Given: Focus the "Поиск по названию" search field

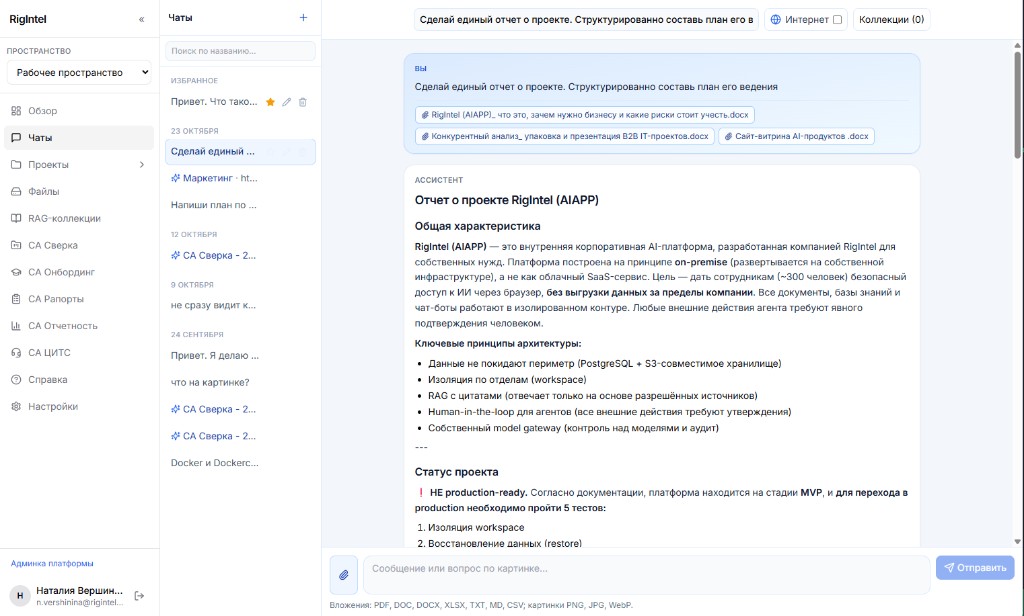Looking at the screenshot, I should tap(240, 51).
